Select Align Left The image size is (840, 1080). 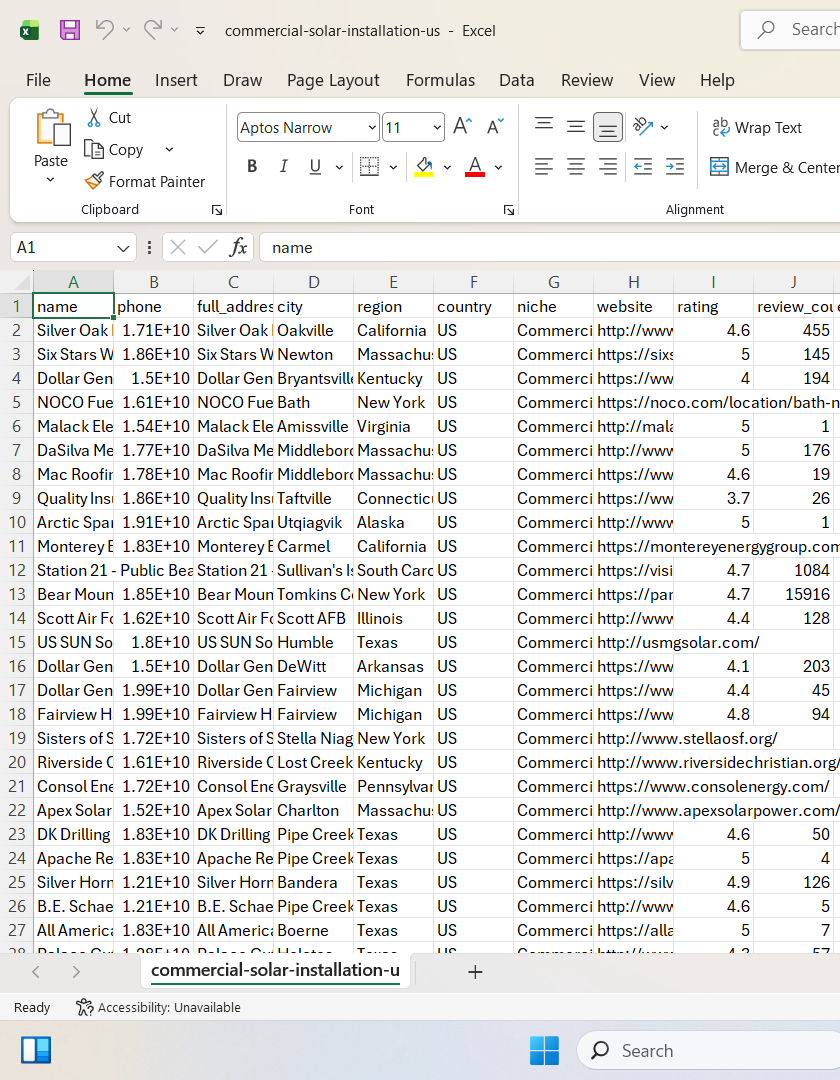(x=544, y=166)
